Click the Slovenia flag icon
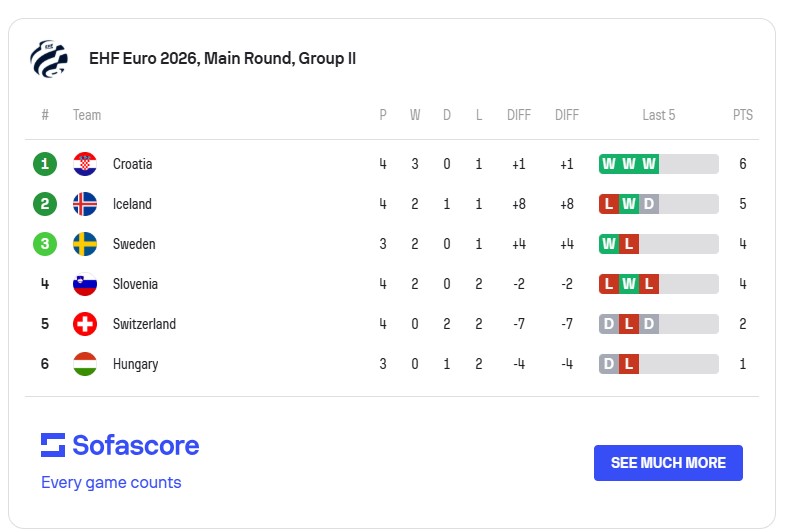 (85, 284)
